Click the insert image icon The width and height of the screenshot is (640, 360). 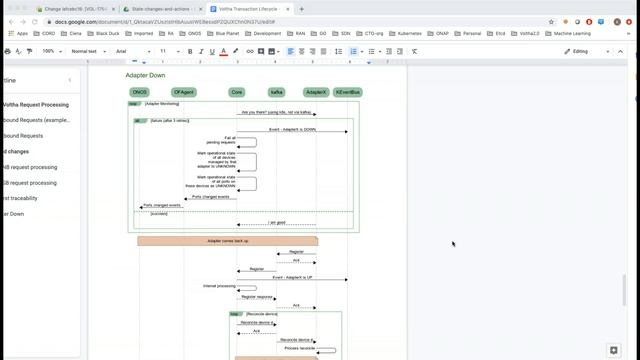pyautogui.click(x=271, y=51)
